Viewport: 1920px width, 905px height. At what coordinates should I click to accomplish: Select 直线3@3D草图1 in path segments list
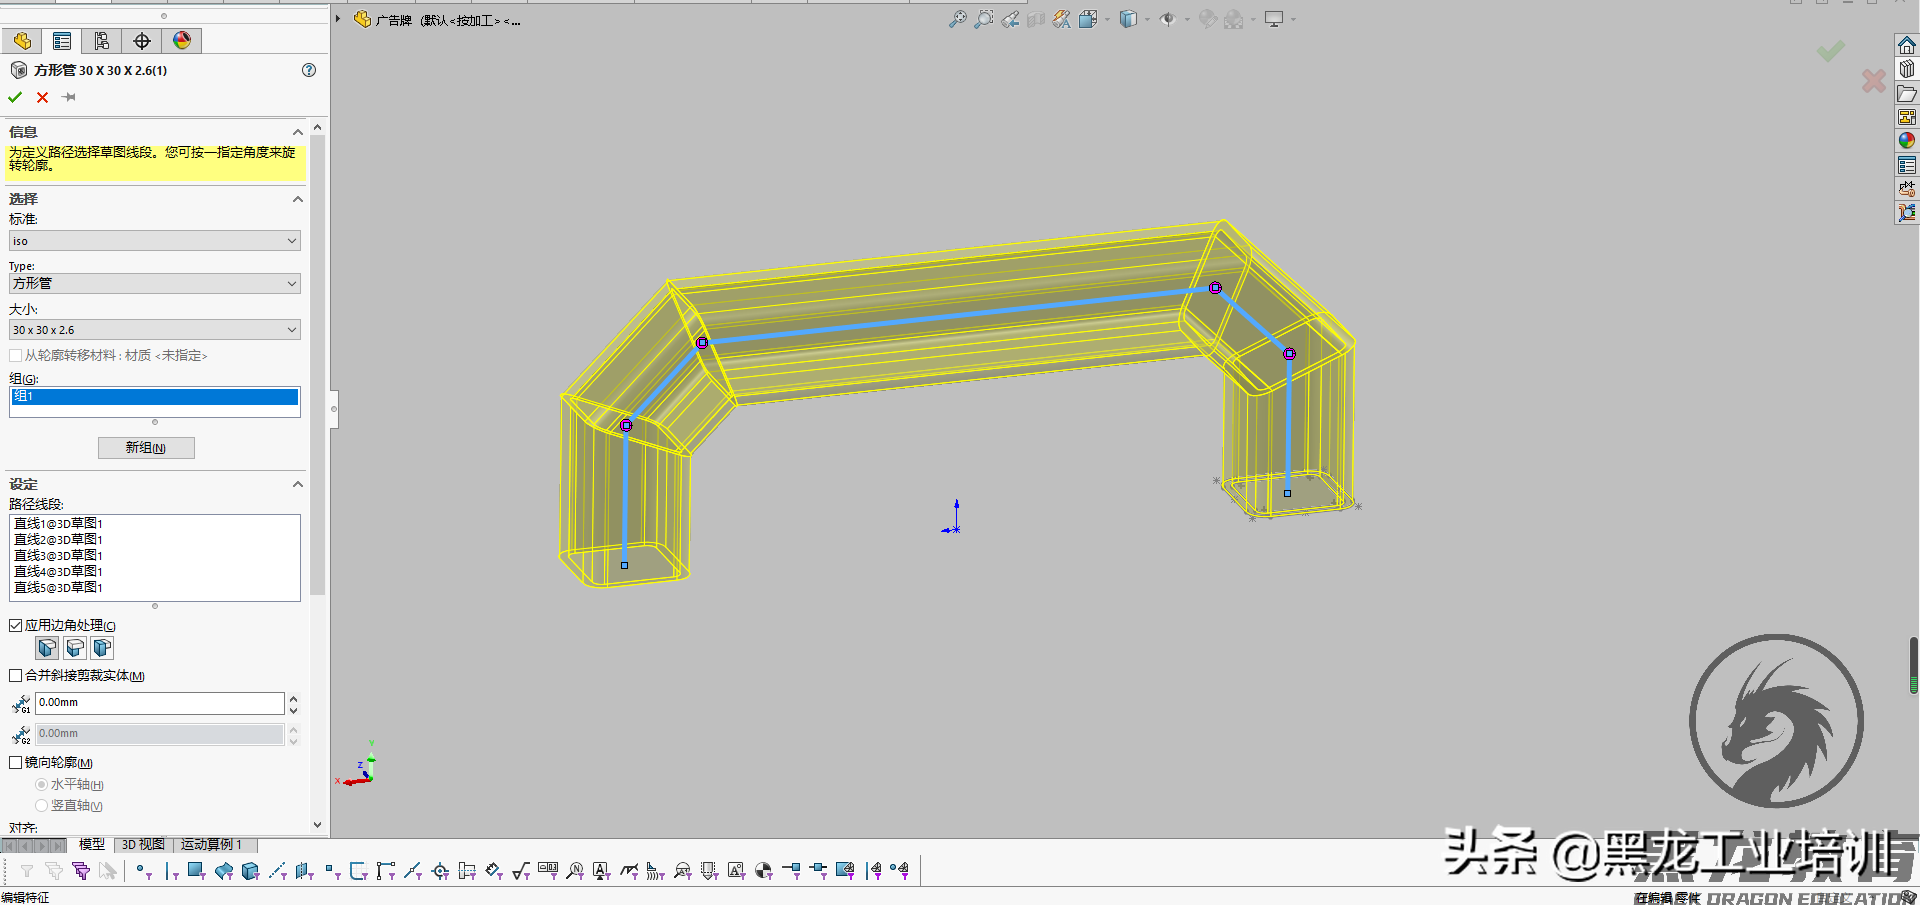[57, 555]
